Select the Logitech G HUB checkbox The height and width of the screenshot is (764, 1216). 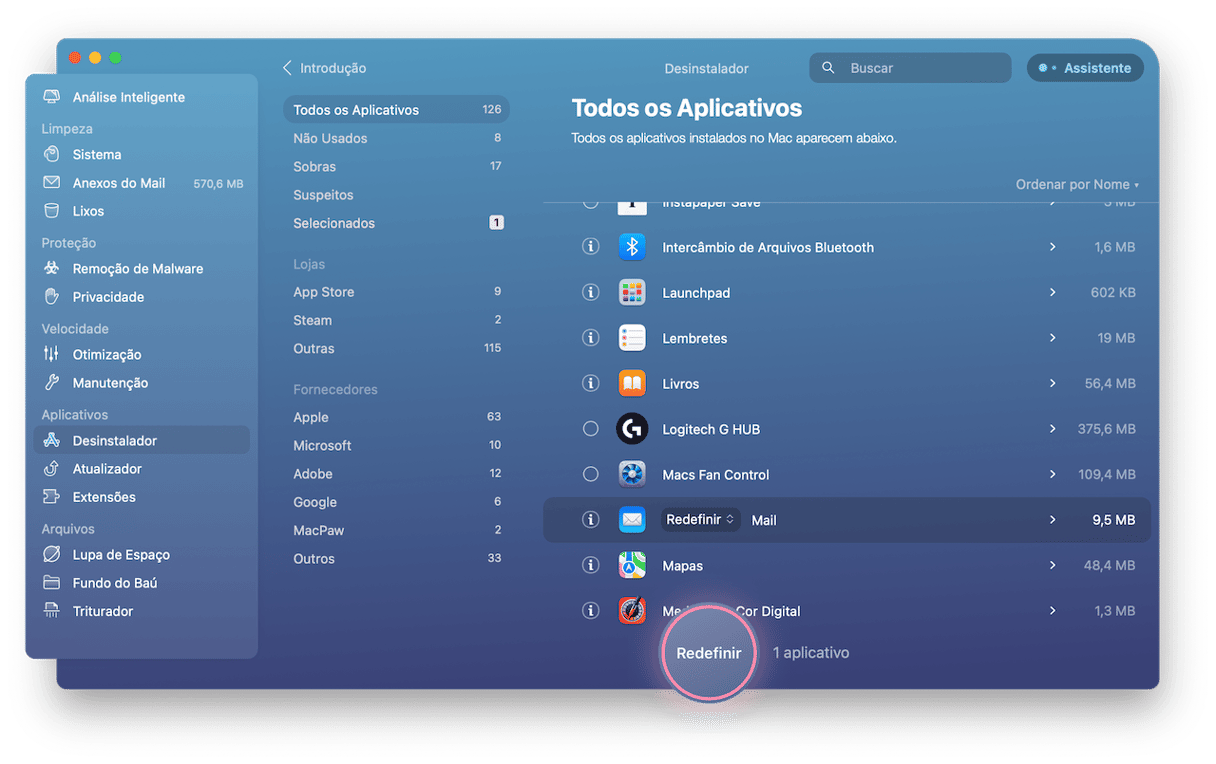591,429
